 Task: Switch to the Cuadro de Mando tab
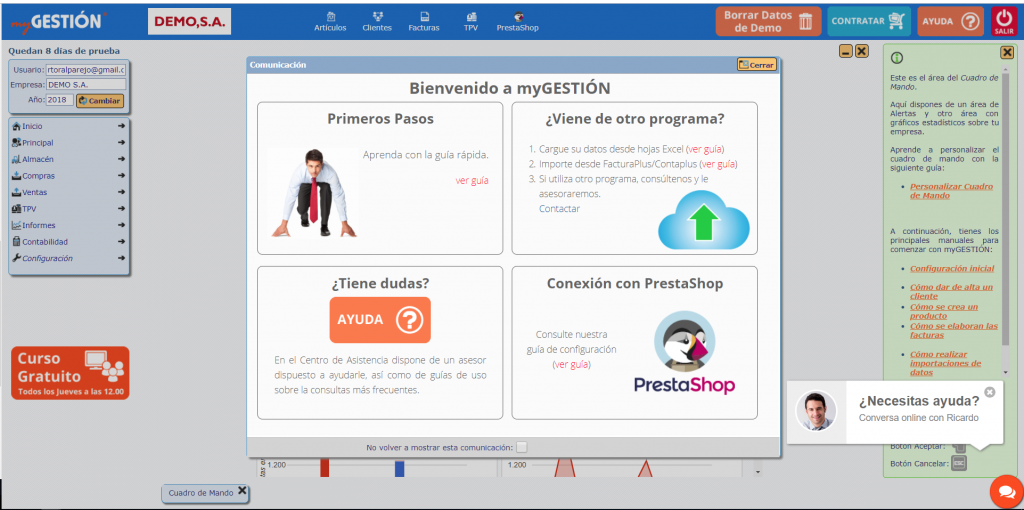click(x=200, y=493)
